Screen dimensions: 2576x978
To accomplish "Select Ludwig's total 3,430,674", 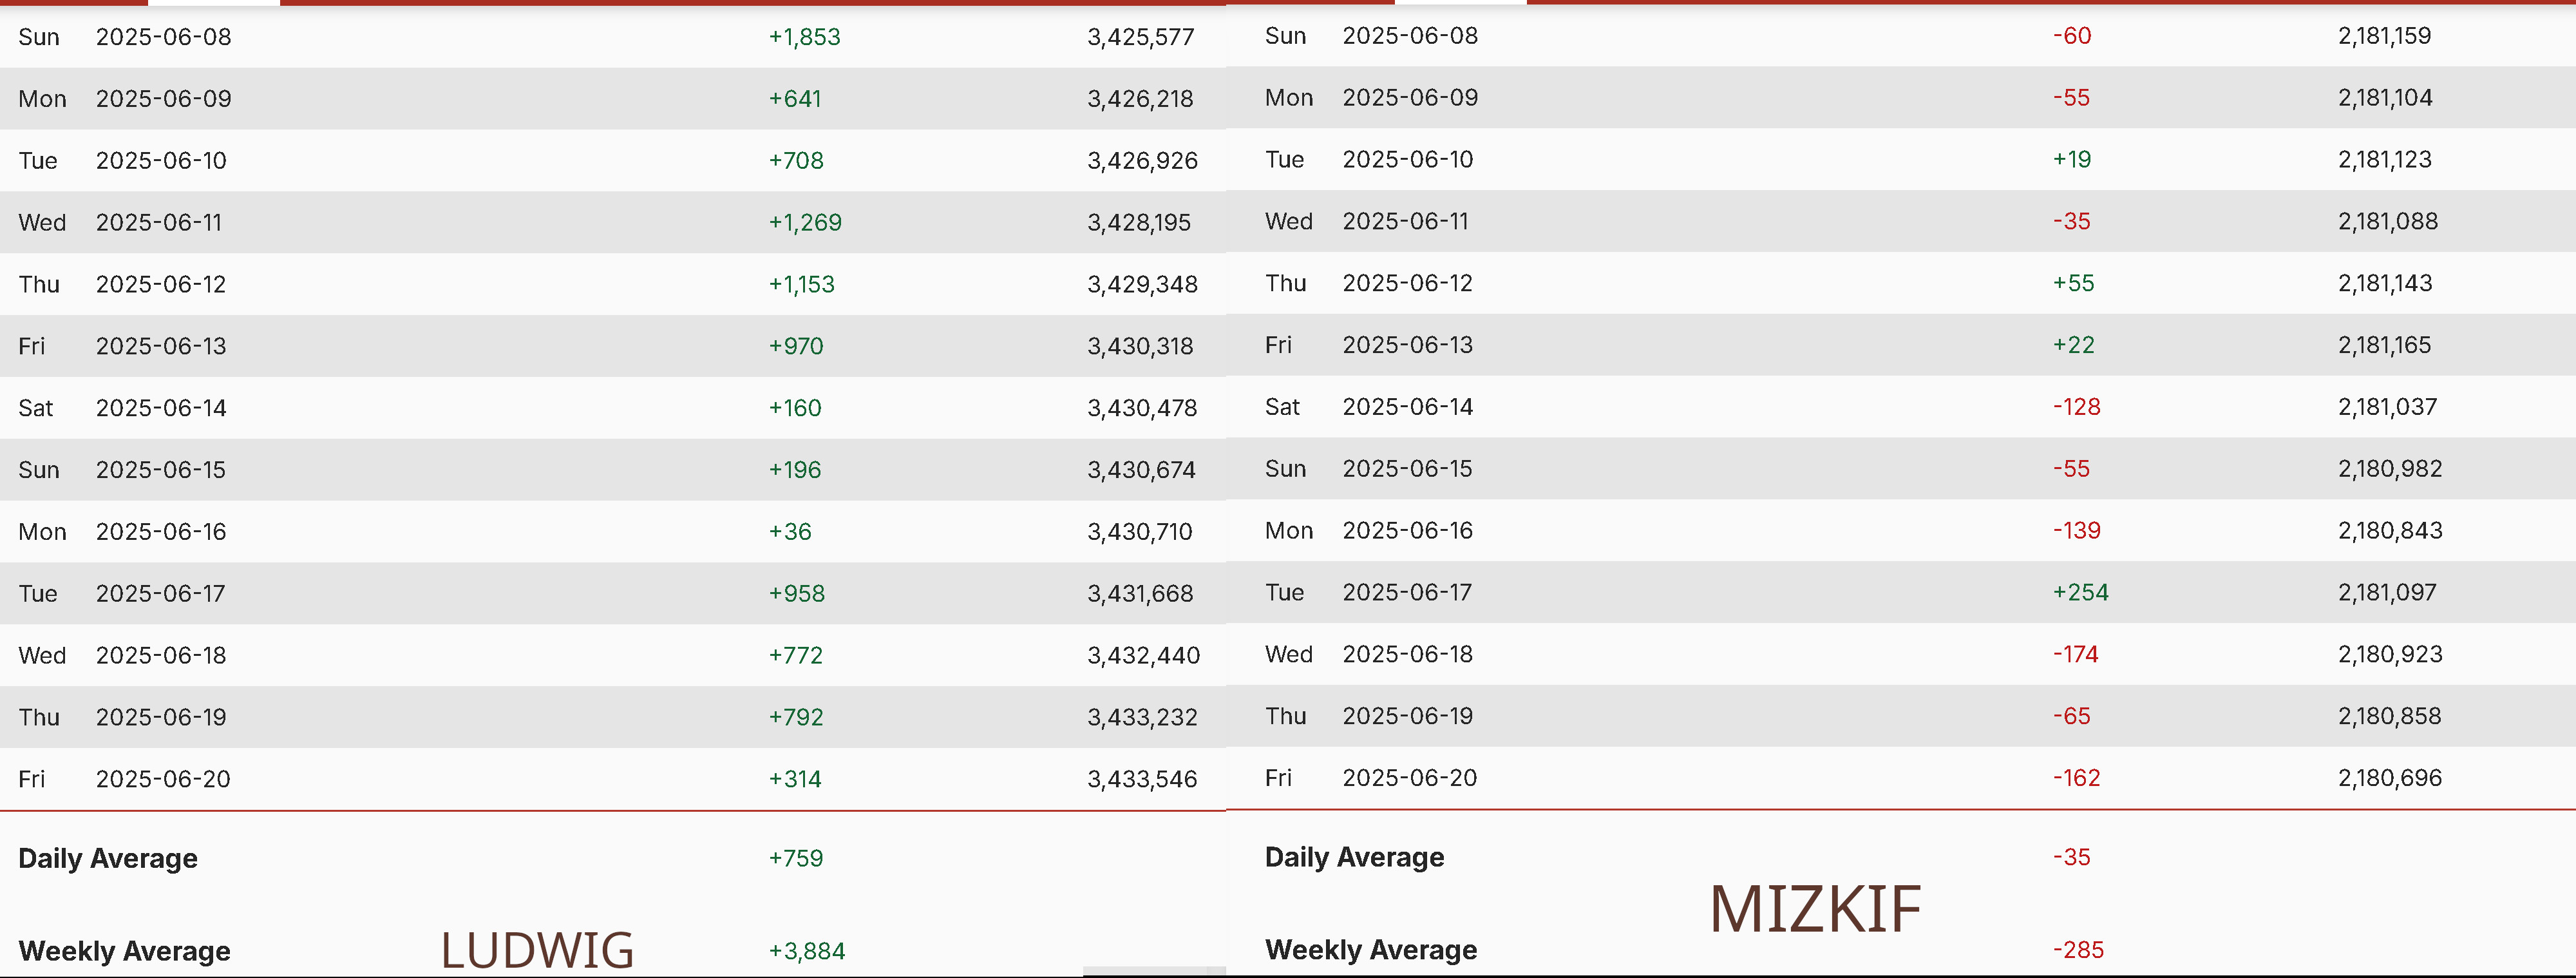I will point(1142,471).
